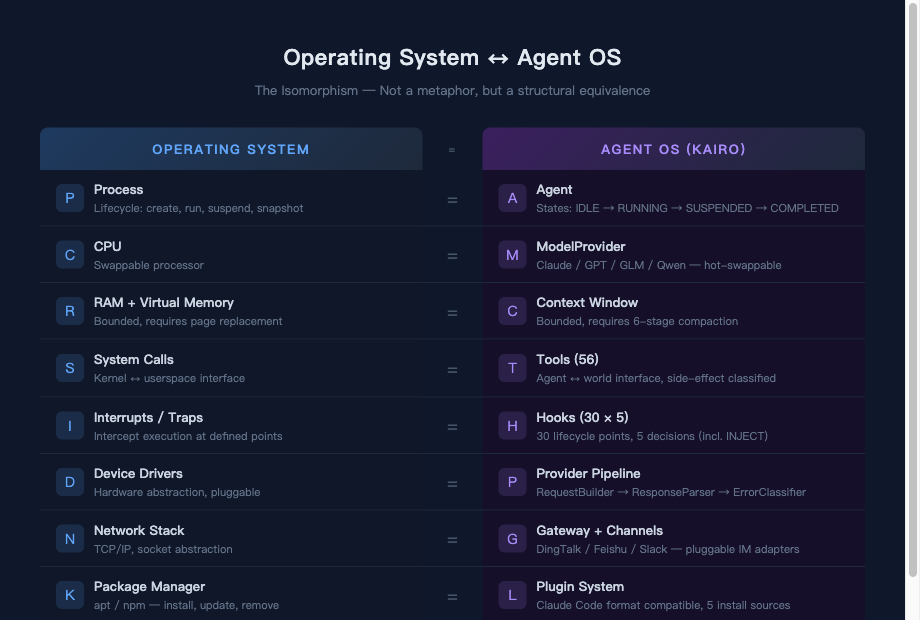Click the M icon for ModelProvider
Image resolution: width=920 pixels, height=620 pixels.
point(512,255)
